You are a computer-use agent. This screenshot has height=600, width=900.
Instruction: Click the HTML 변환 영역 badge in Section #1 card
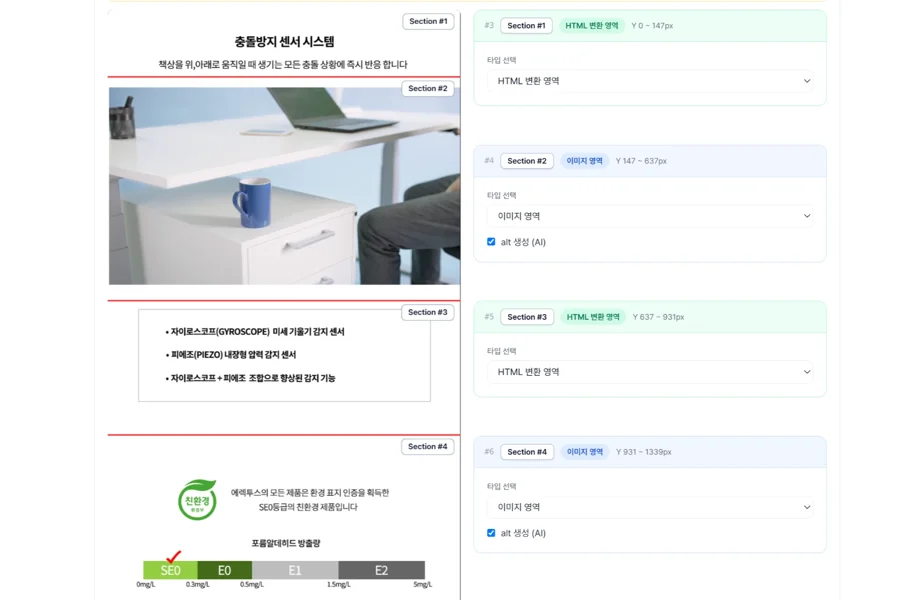point(592,26)
